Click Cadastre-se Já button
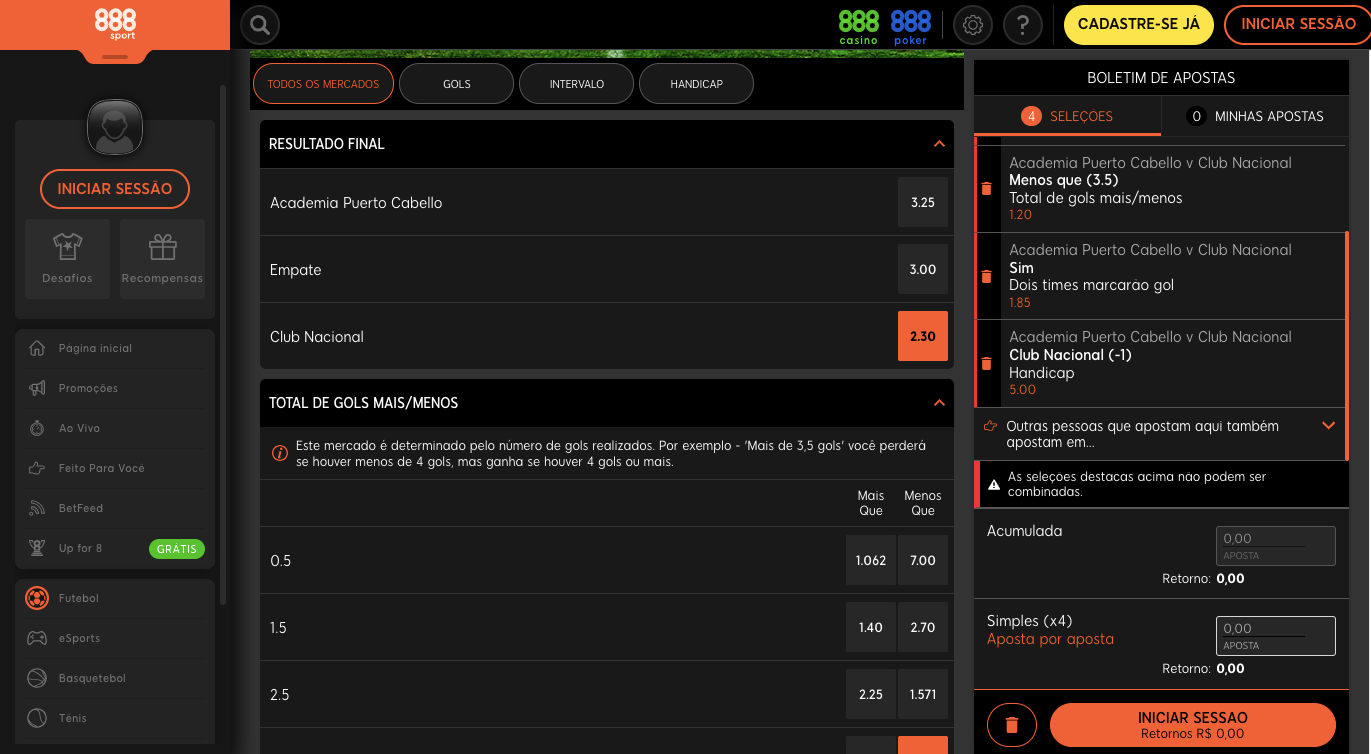This screenshot has width=1371, height=754. 1139,25
